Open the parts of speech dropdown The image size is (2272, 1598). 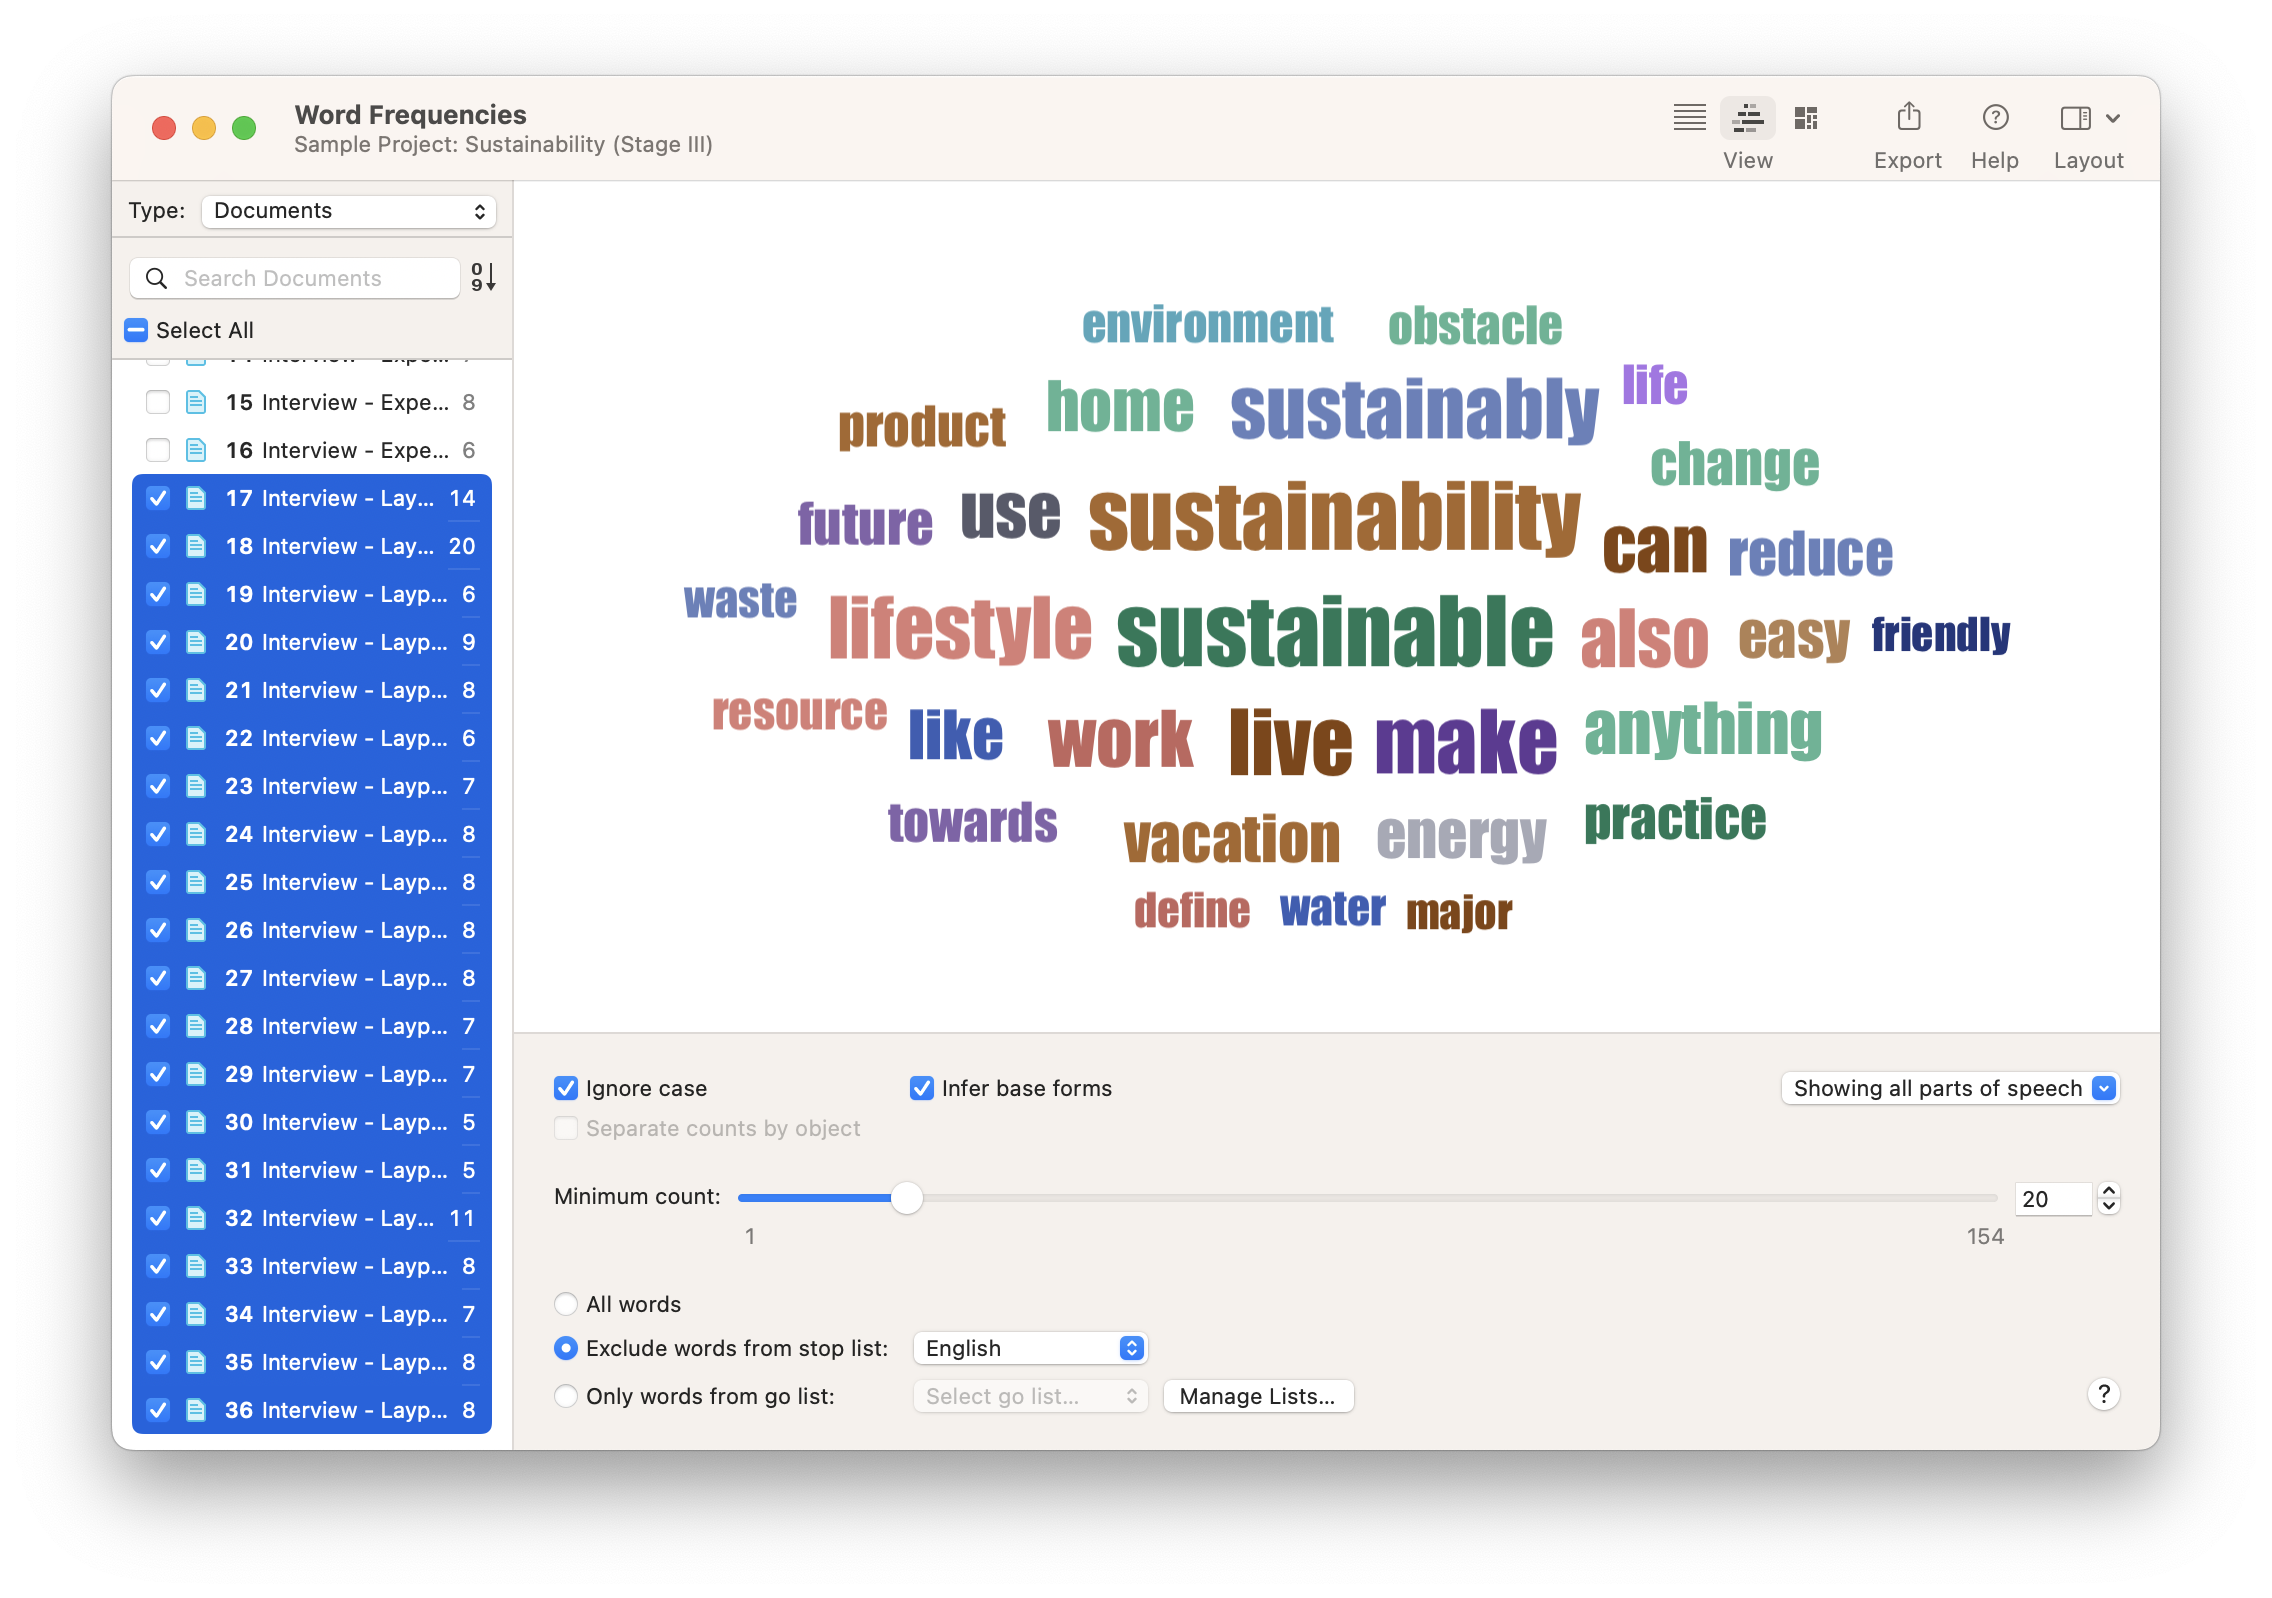pos(1949,1088)
